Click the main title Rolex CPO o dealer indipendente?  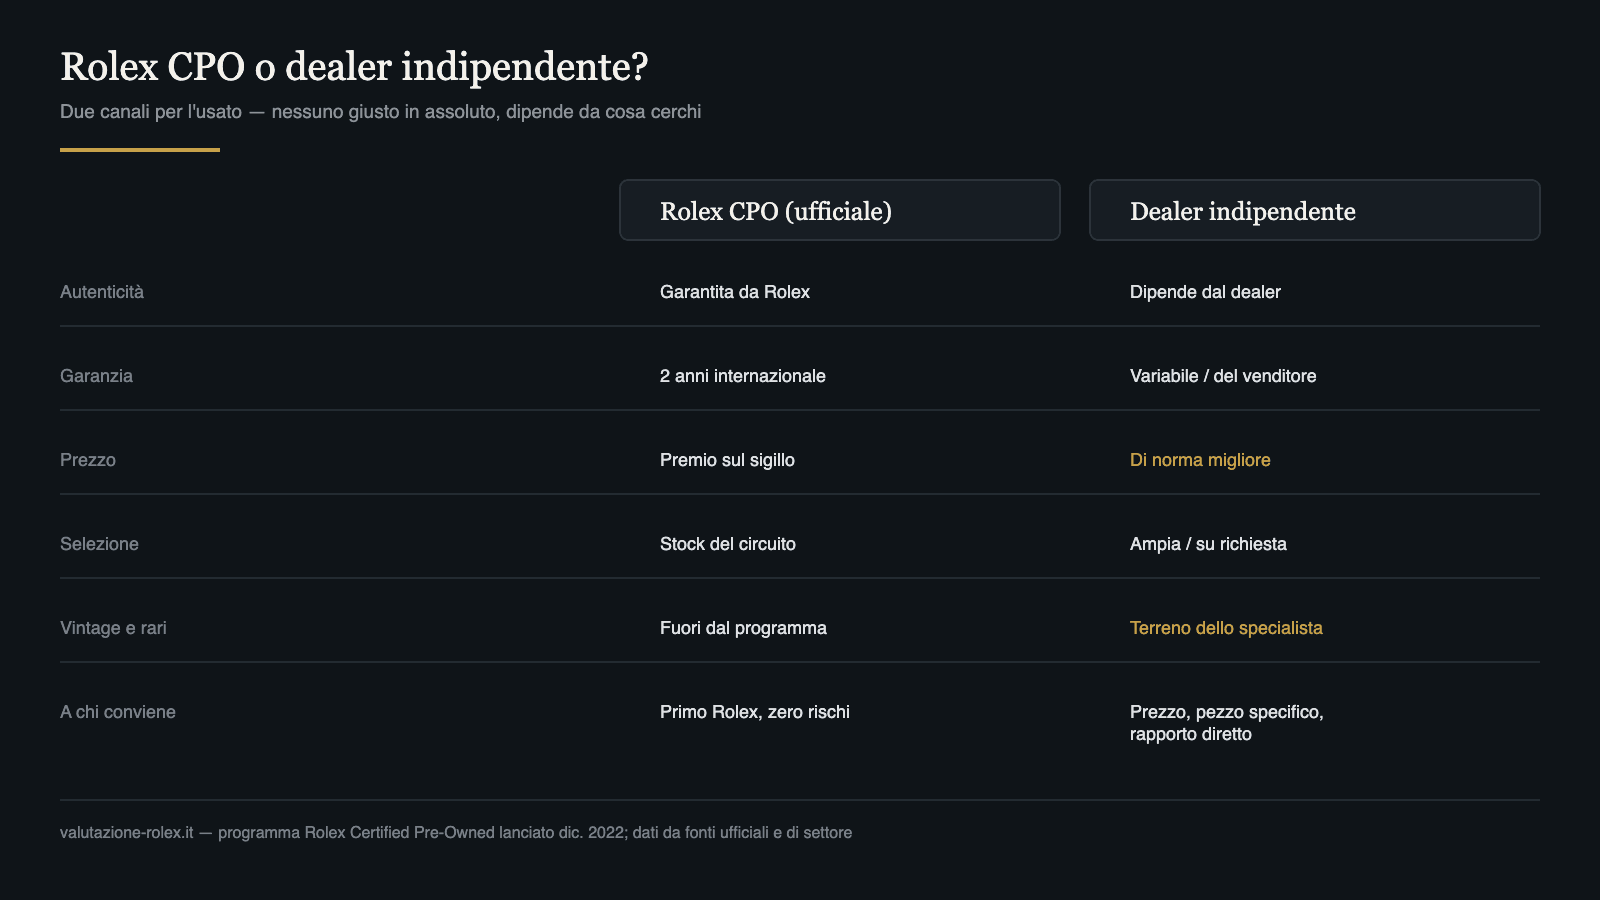pyautogui.click(x=354, y=67)
